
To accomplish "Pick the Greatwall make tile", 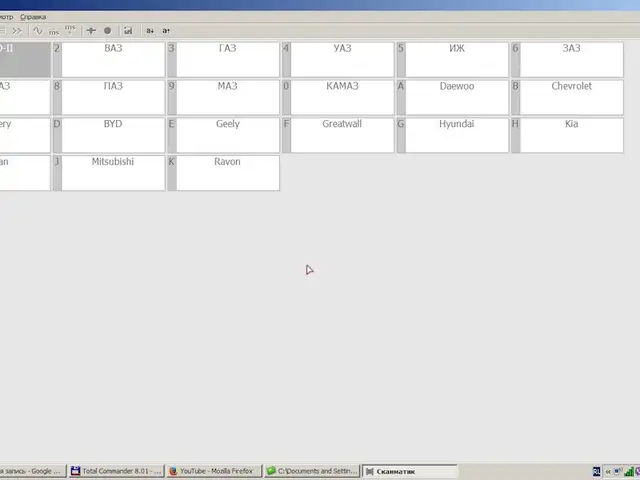I will pos(338,136).
